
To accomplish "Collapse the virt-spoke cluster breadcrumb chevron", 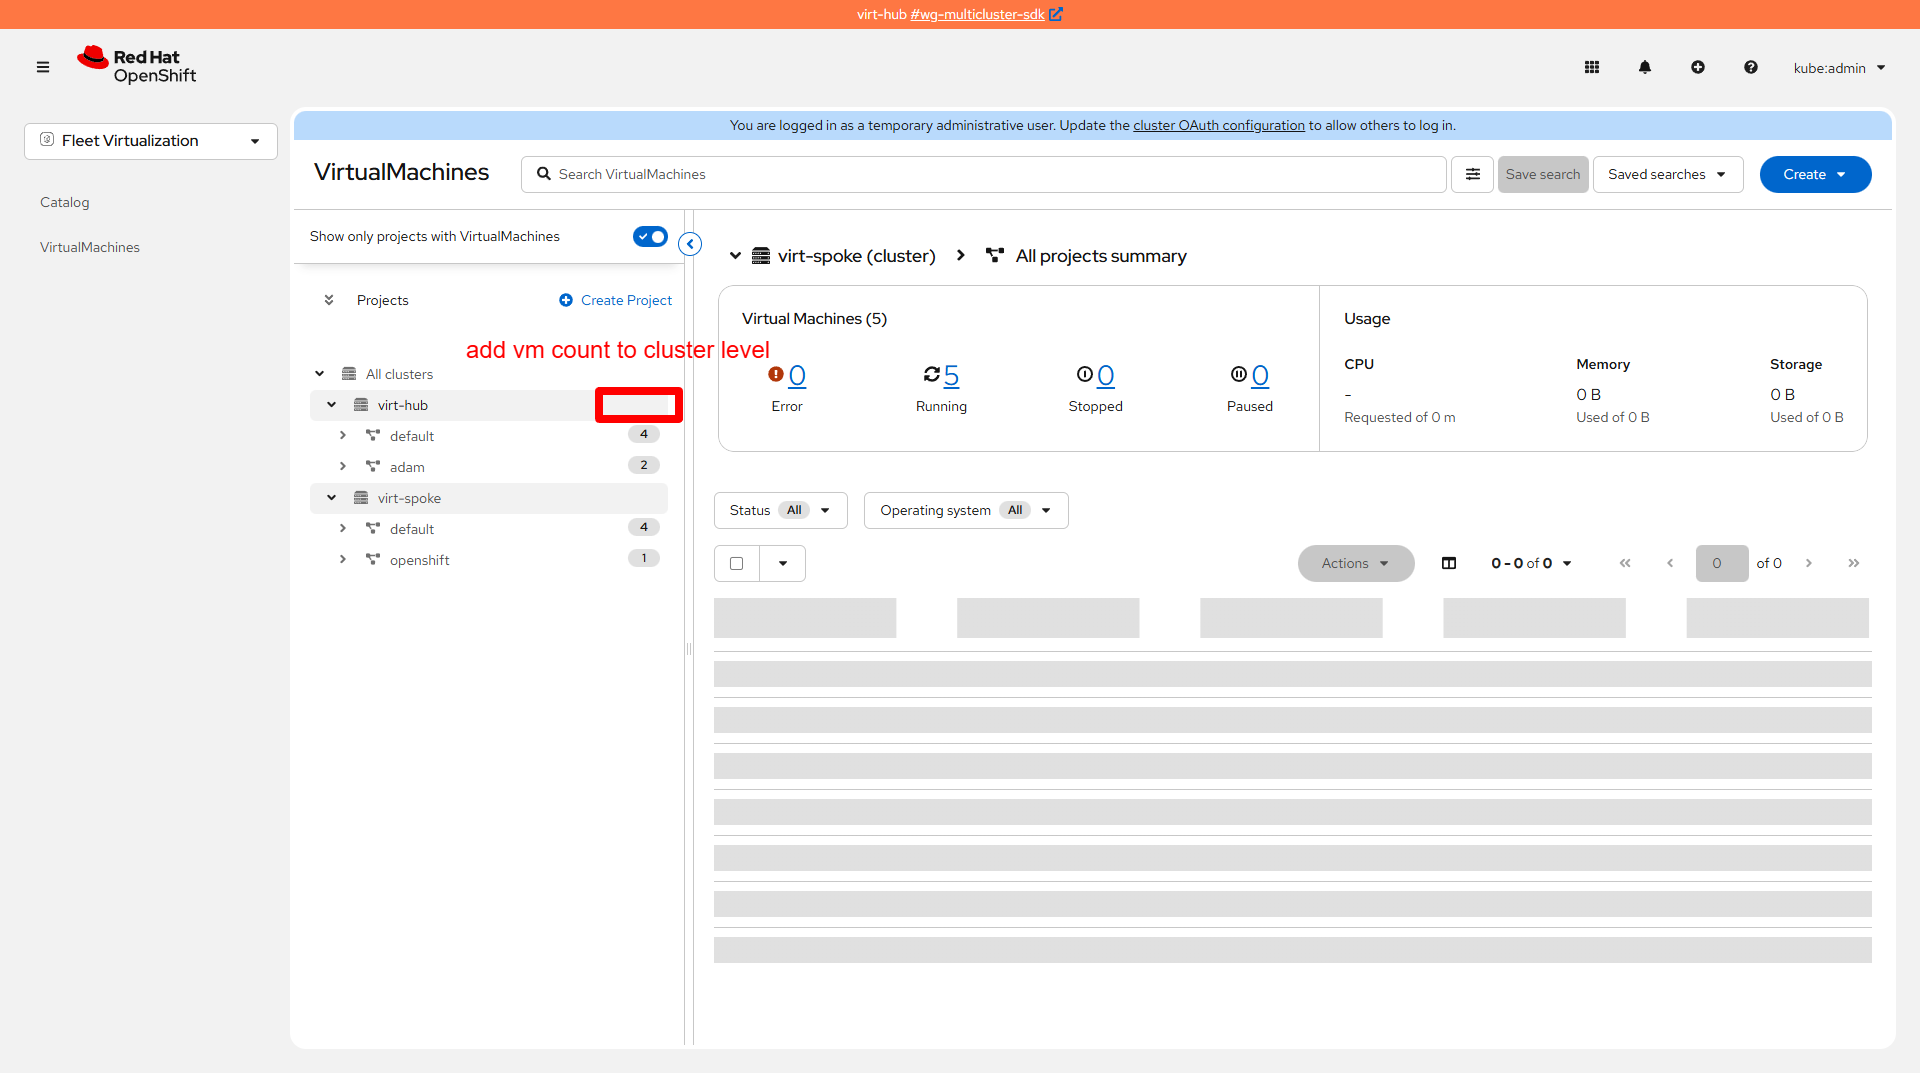I will (735, 256).
